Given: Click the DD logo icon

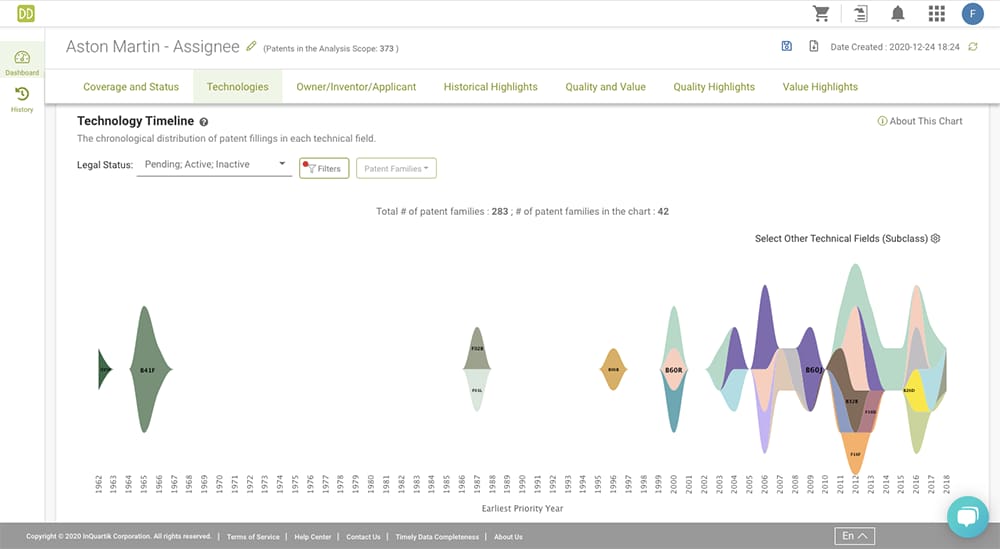Looking at the screenshot, I should tap(26, 13).
